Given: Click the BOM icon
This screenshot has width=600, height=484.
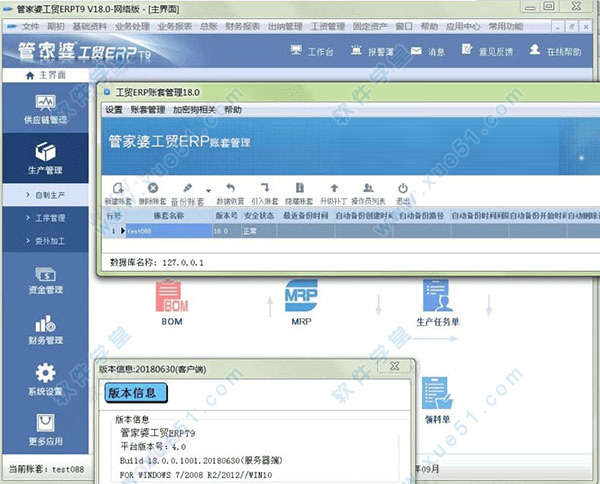Looking at the screenshot, I should click(172, 296).
